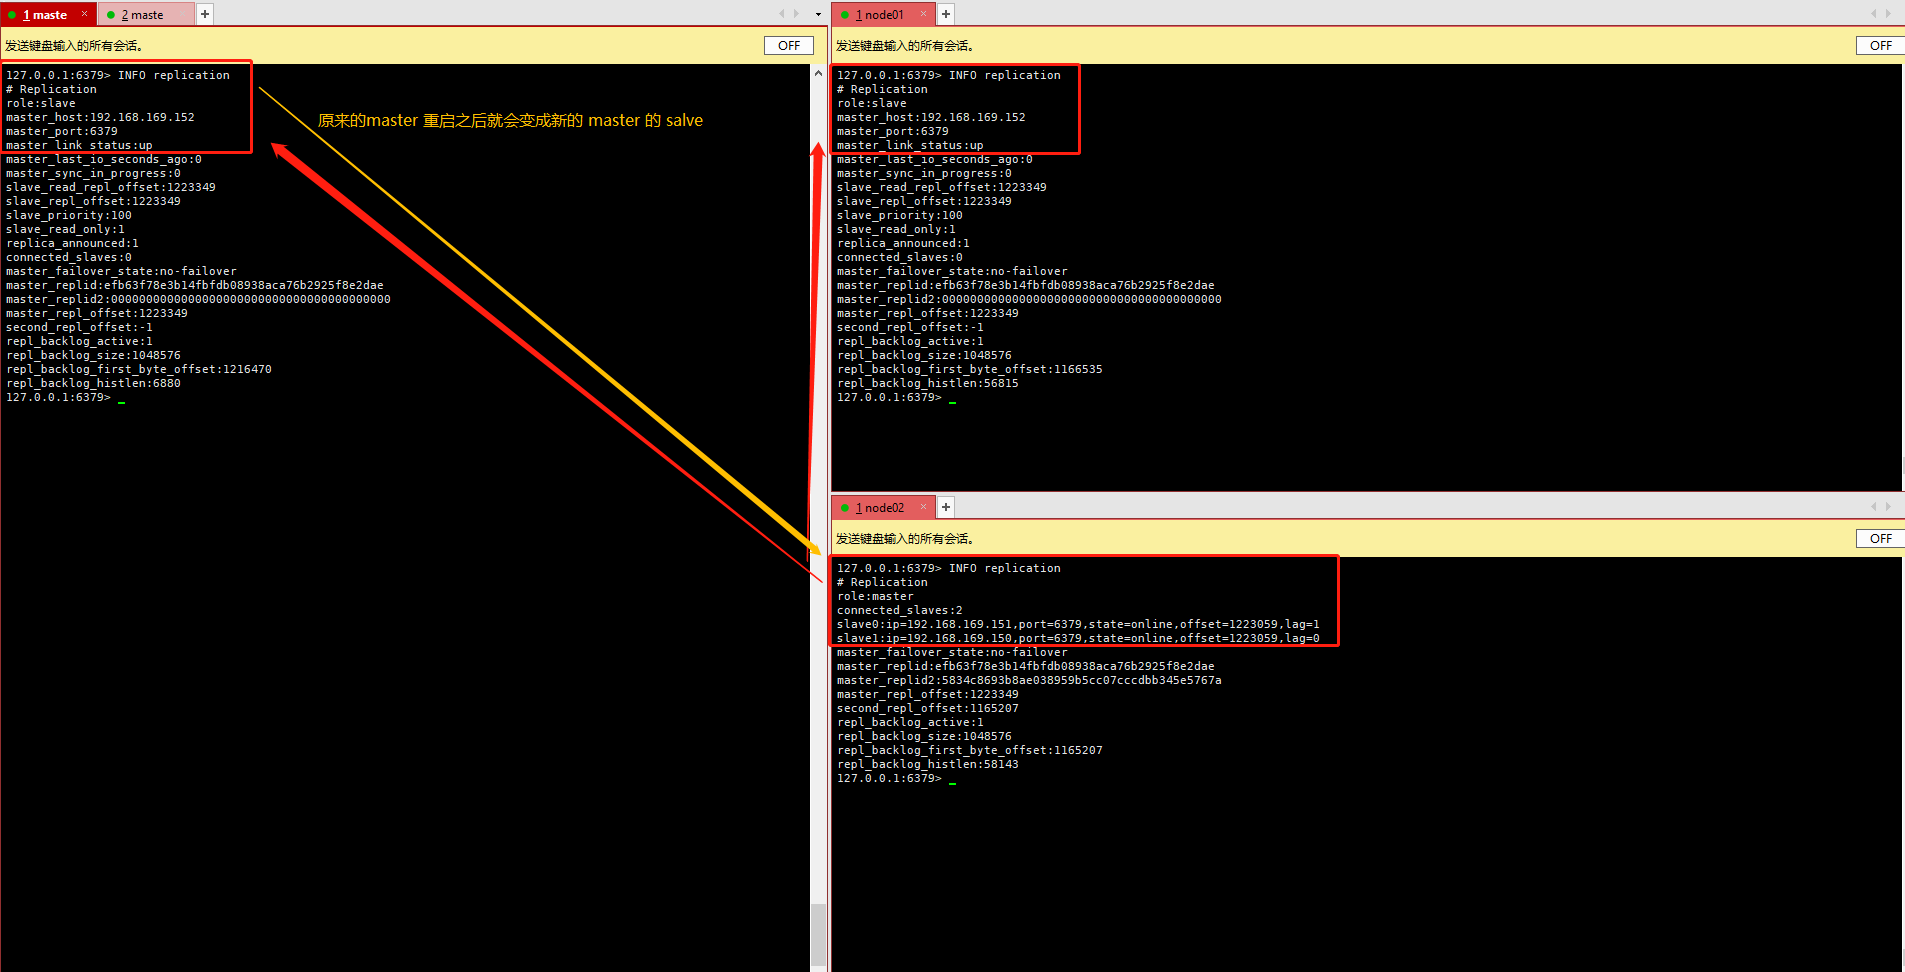Show previous tabs in node01 pane
The height and width of the screenshot is (972, 1905).
(1873, 14)
